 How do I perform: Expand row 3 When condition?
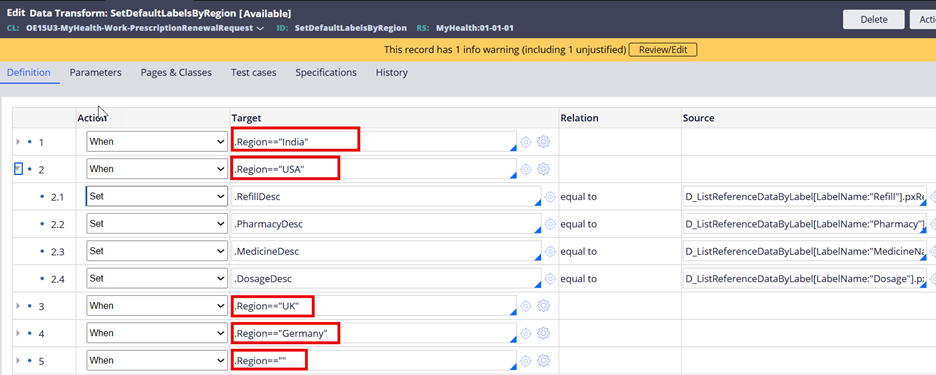tap(18, 306)
